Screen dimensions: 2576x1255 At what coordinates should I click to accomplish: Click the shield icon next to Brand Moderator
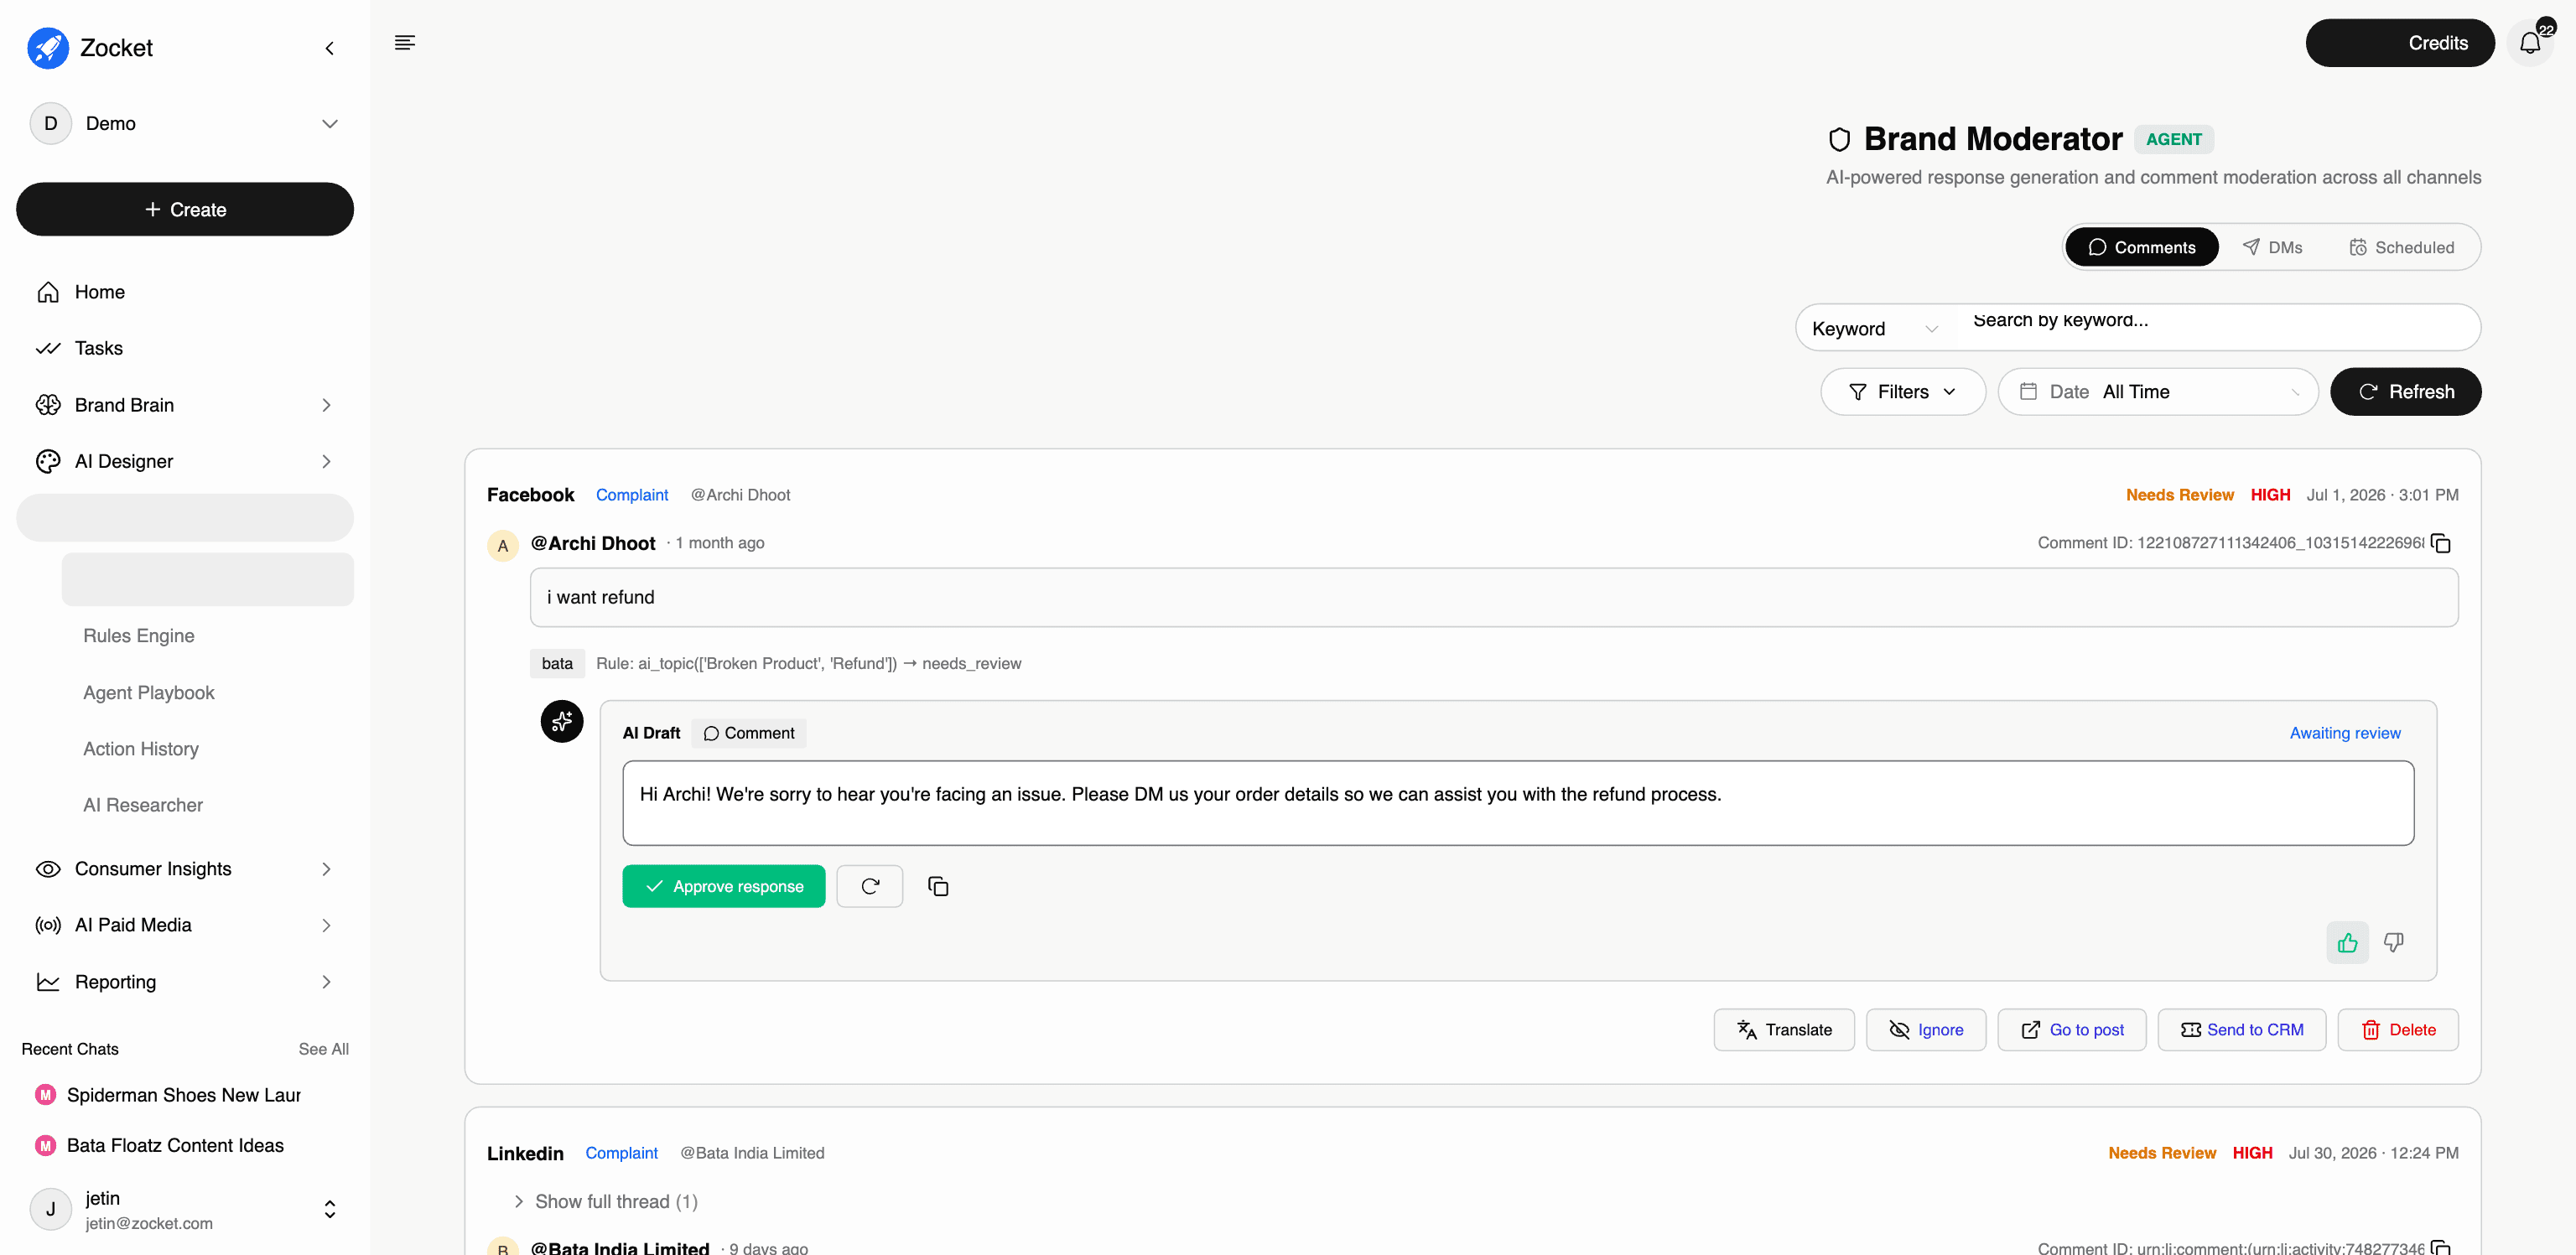click(x=1840, y=139)
